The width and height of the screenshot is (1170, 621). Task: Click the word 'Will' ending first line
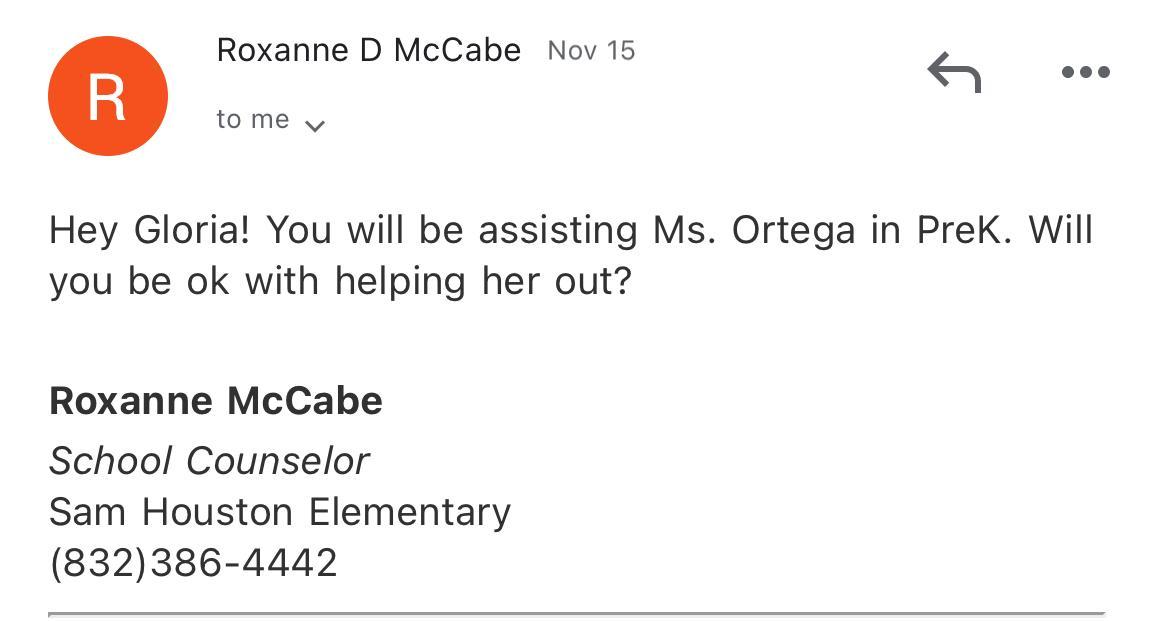1061,230
